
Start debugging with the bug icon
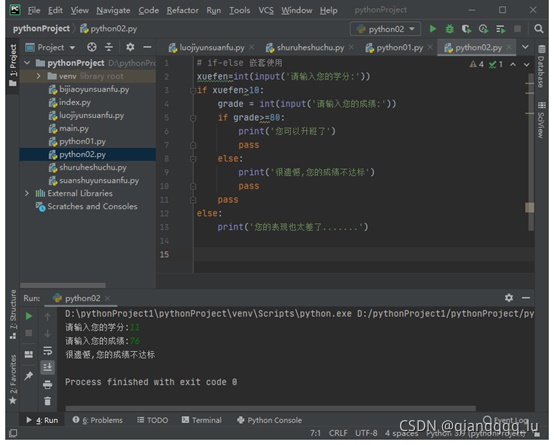[x=449, y=29]
